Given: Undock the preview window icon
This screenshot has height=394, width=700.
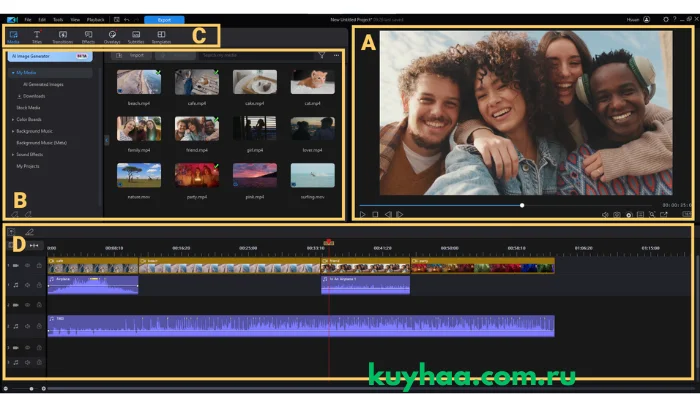Looking at the screenshot, I should 664,215.
